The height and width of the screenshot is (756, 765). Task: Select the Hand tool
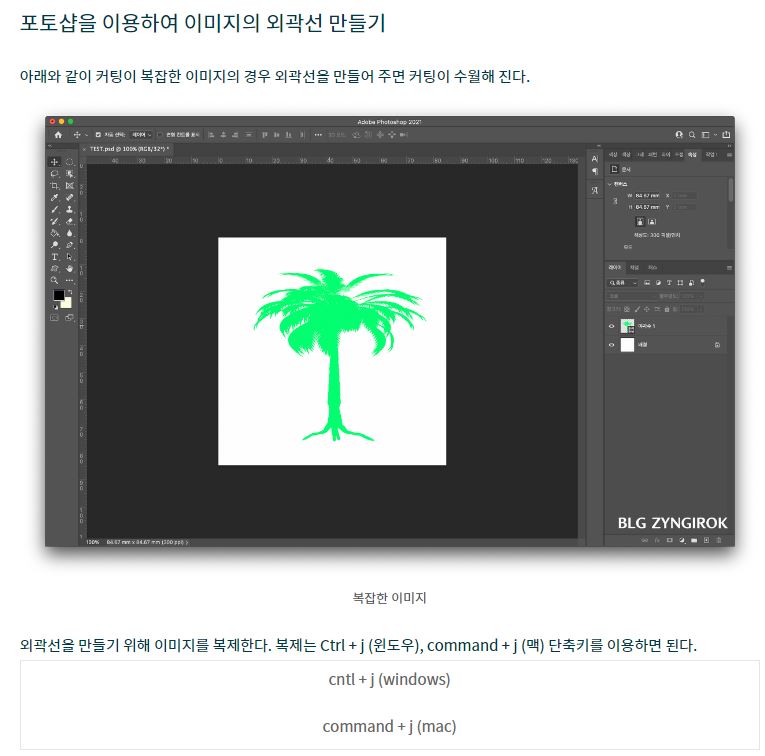pos(70,269)
